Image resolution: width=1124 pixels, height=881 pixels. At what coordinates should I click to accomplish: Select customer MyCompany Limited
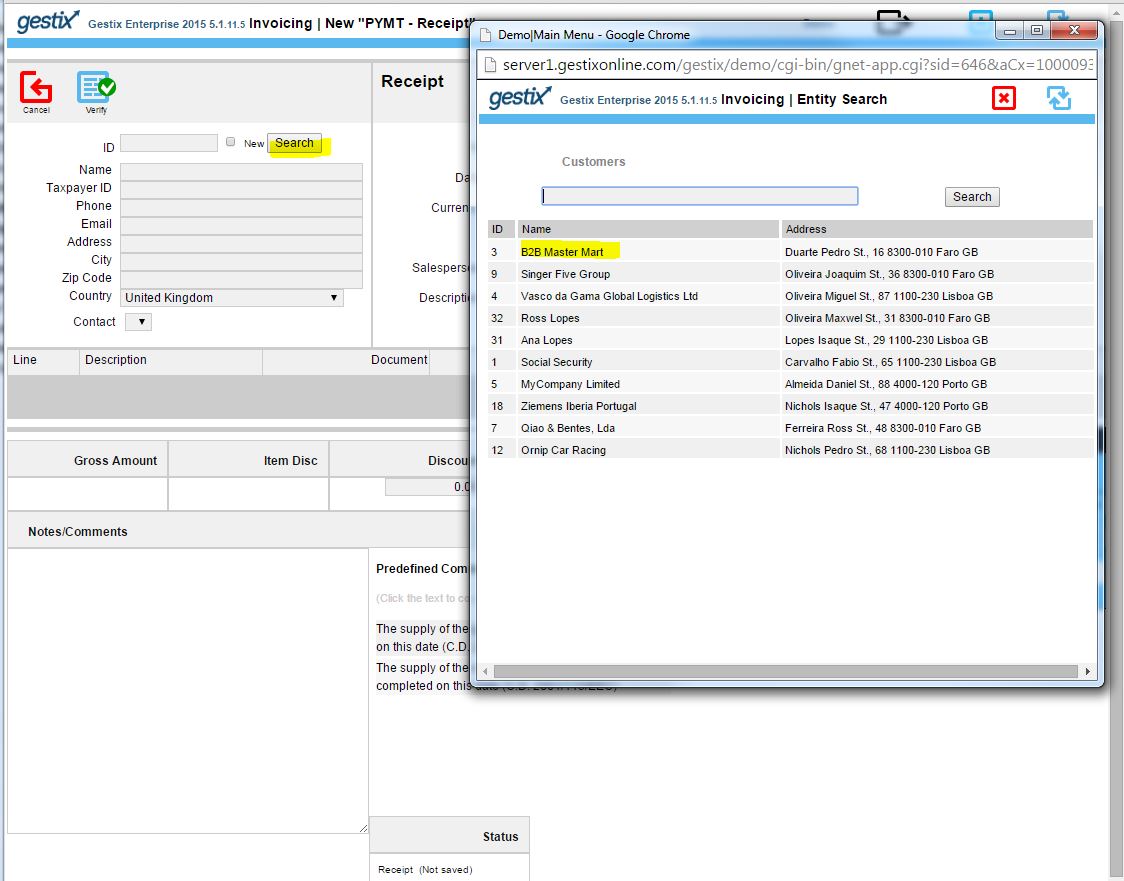pos(570,384)
